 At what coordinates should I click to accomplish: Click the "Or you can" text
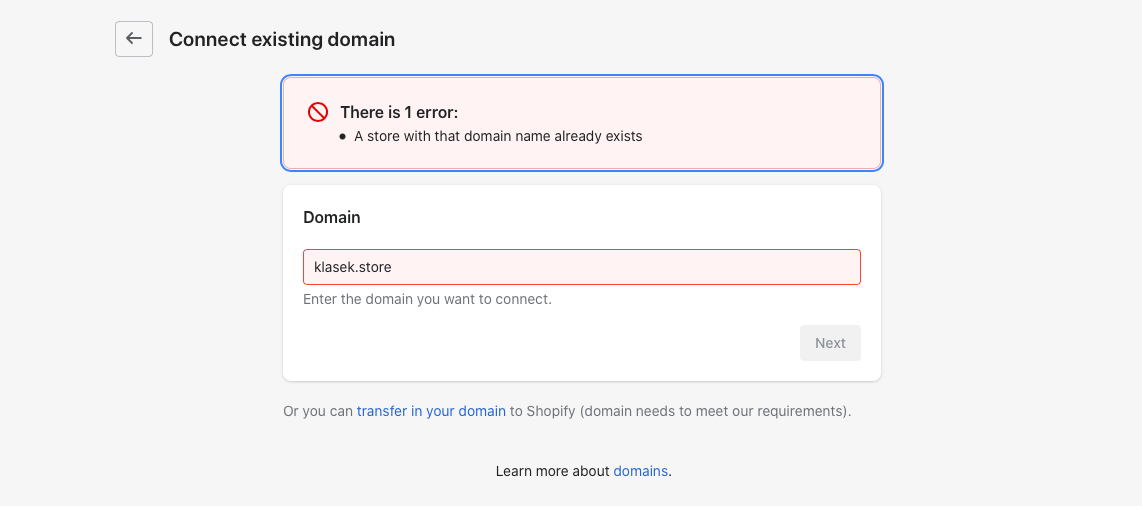click(318, 411)
